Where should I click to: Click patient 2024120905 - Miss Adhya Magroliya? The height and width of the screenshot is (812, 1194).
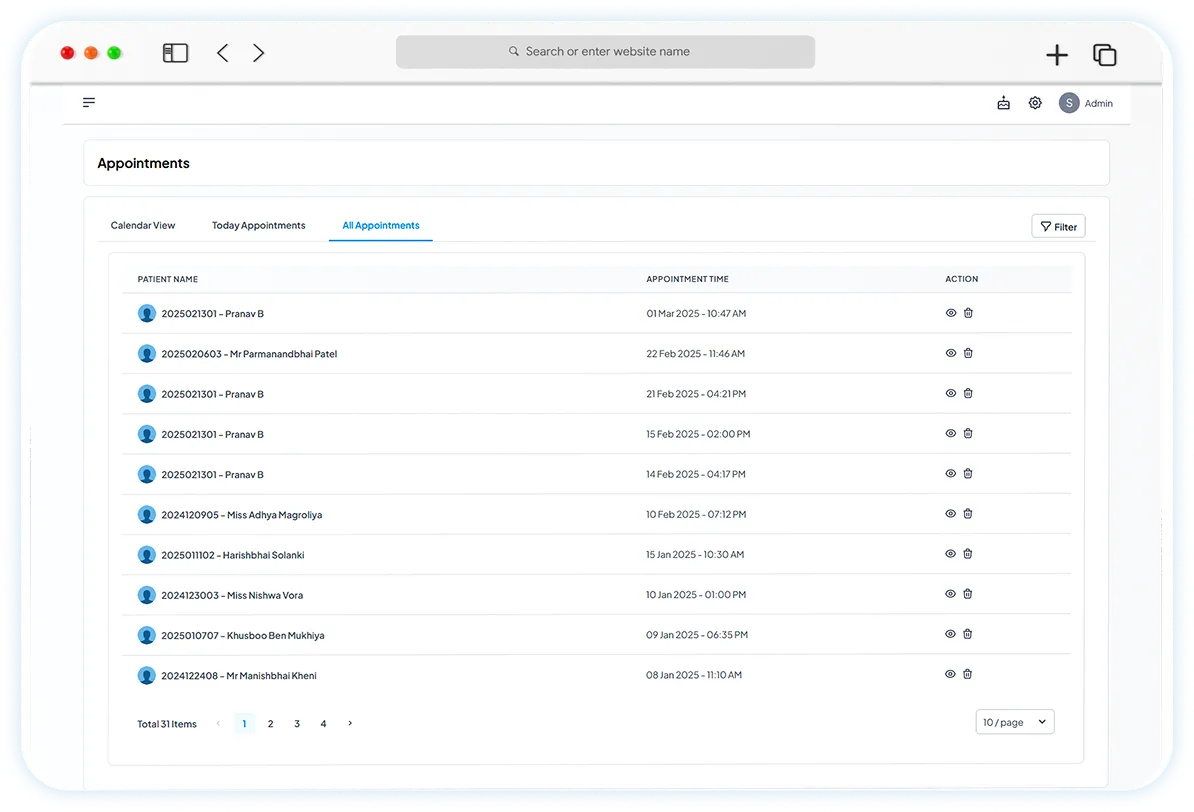(241, 515)
